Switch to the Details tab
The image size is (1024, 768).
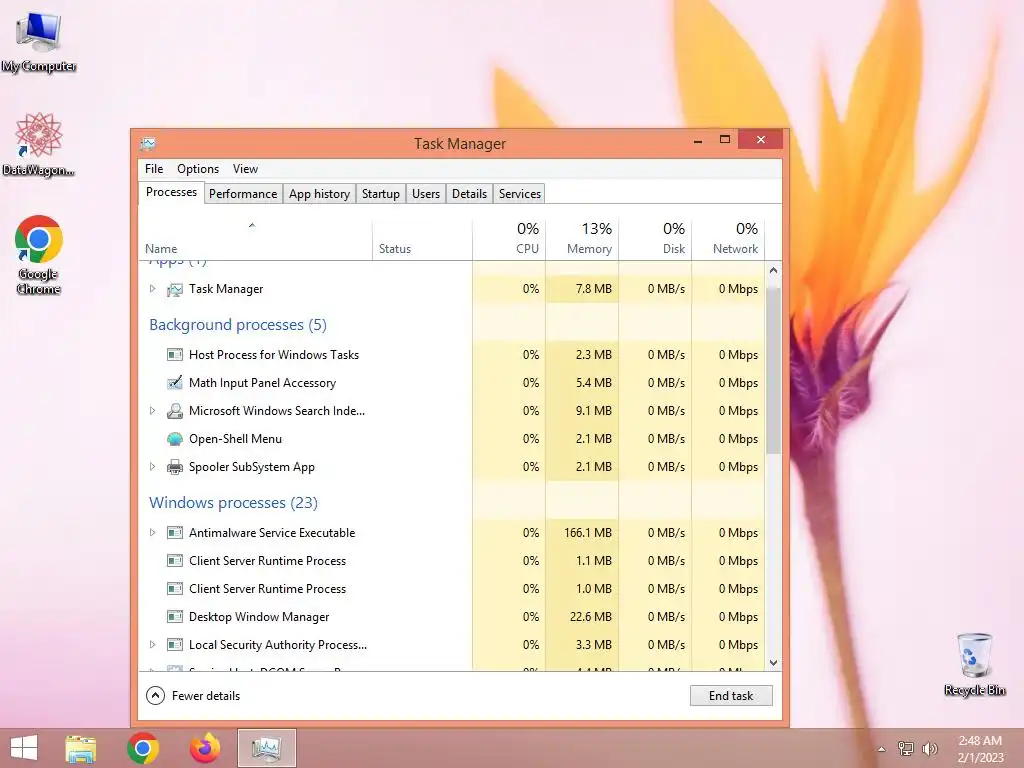click(470, 194)
